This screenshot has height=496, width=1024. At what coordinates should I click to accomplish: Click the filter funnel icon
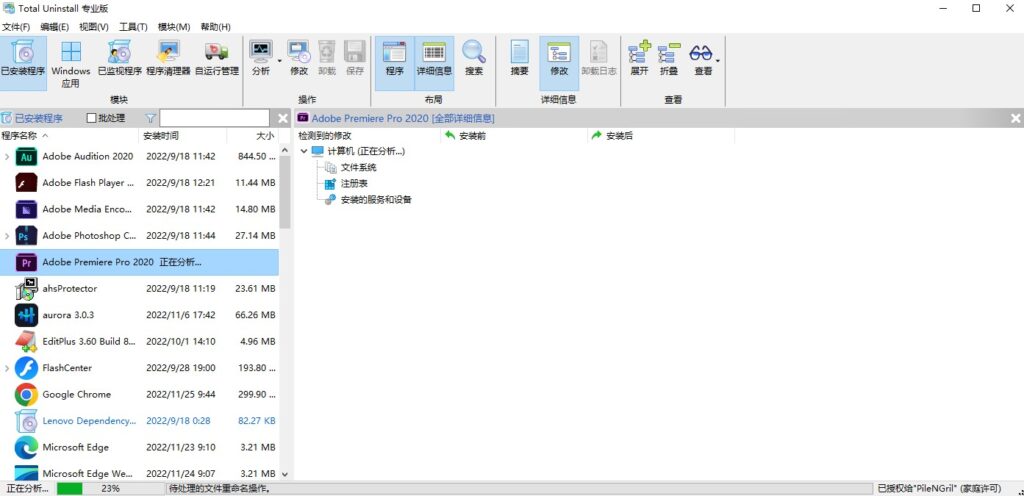(151, 118)
